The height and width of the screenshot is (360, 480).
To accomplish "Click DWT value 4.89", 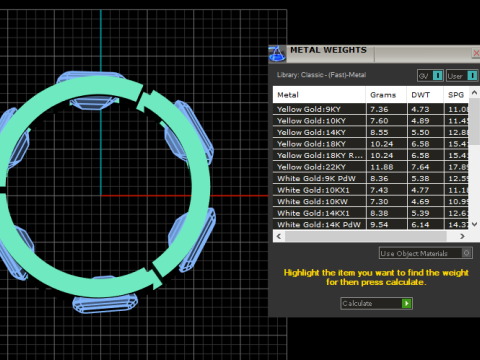I will coord(420,121).
